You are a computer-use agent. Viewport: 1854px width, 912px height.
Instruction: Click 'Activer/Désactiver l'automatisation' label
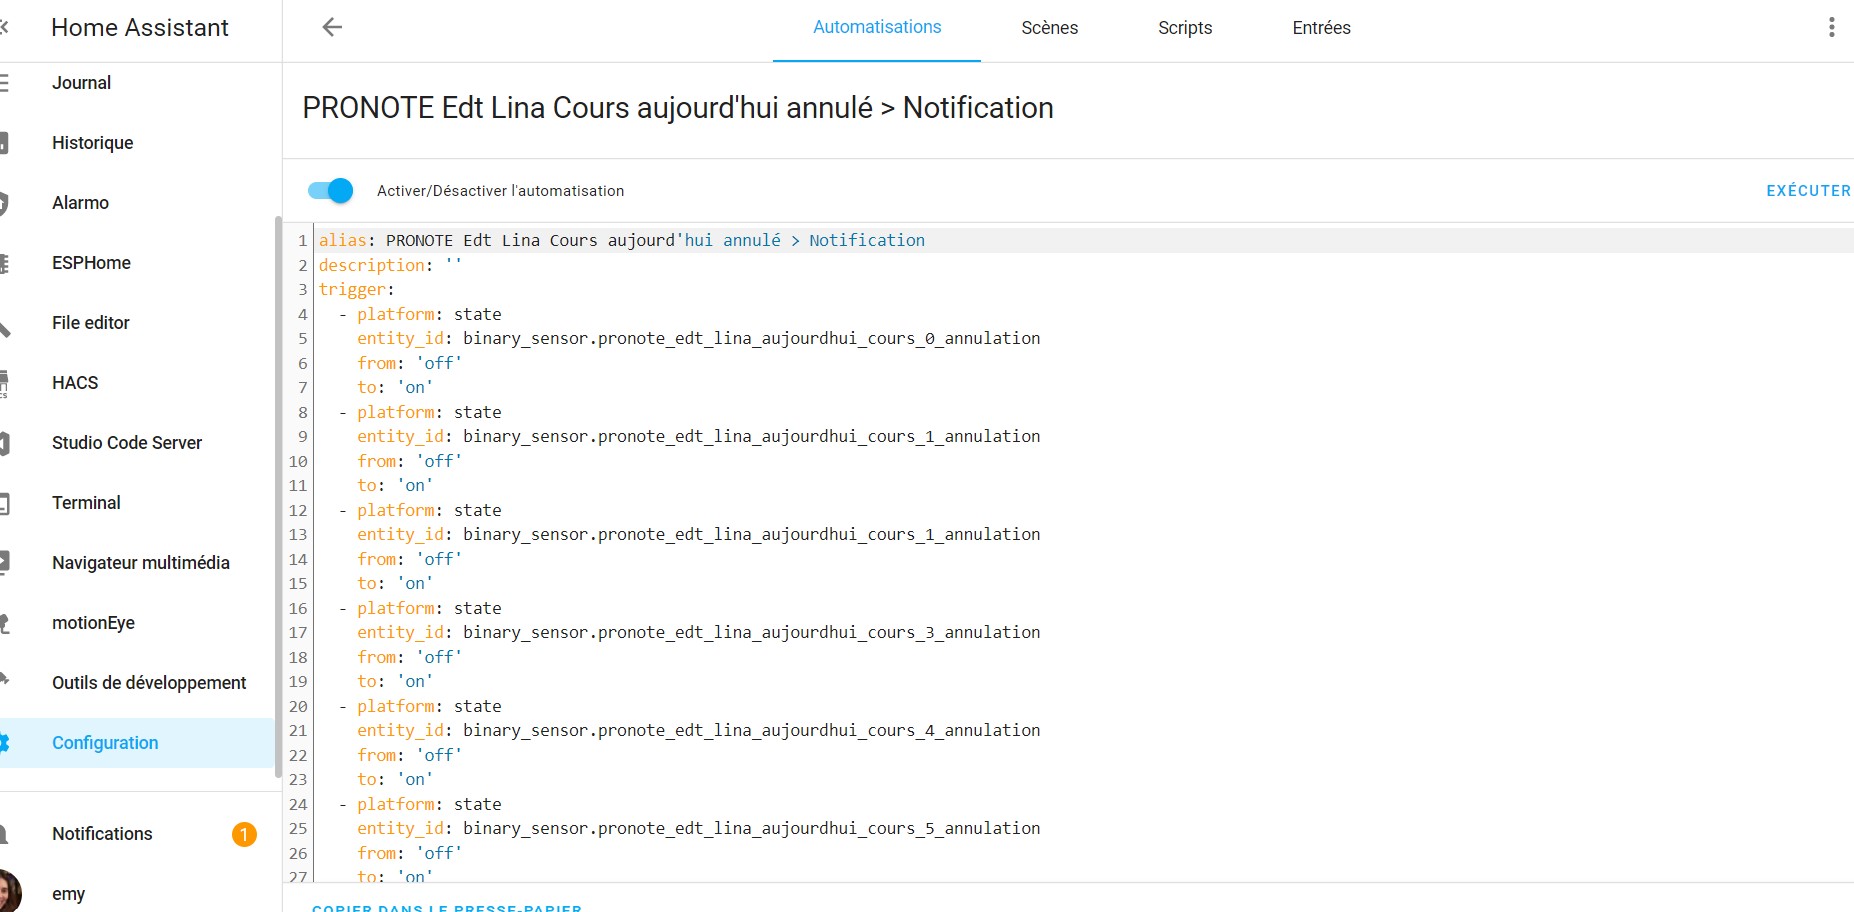pyautogui.click(x=500, y=191)
